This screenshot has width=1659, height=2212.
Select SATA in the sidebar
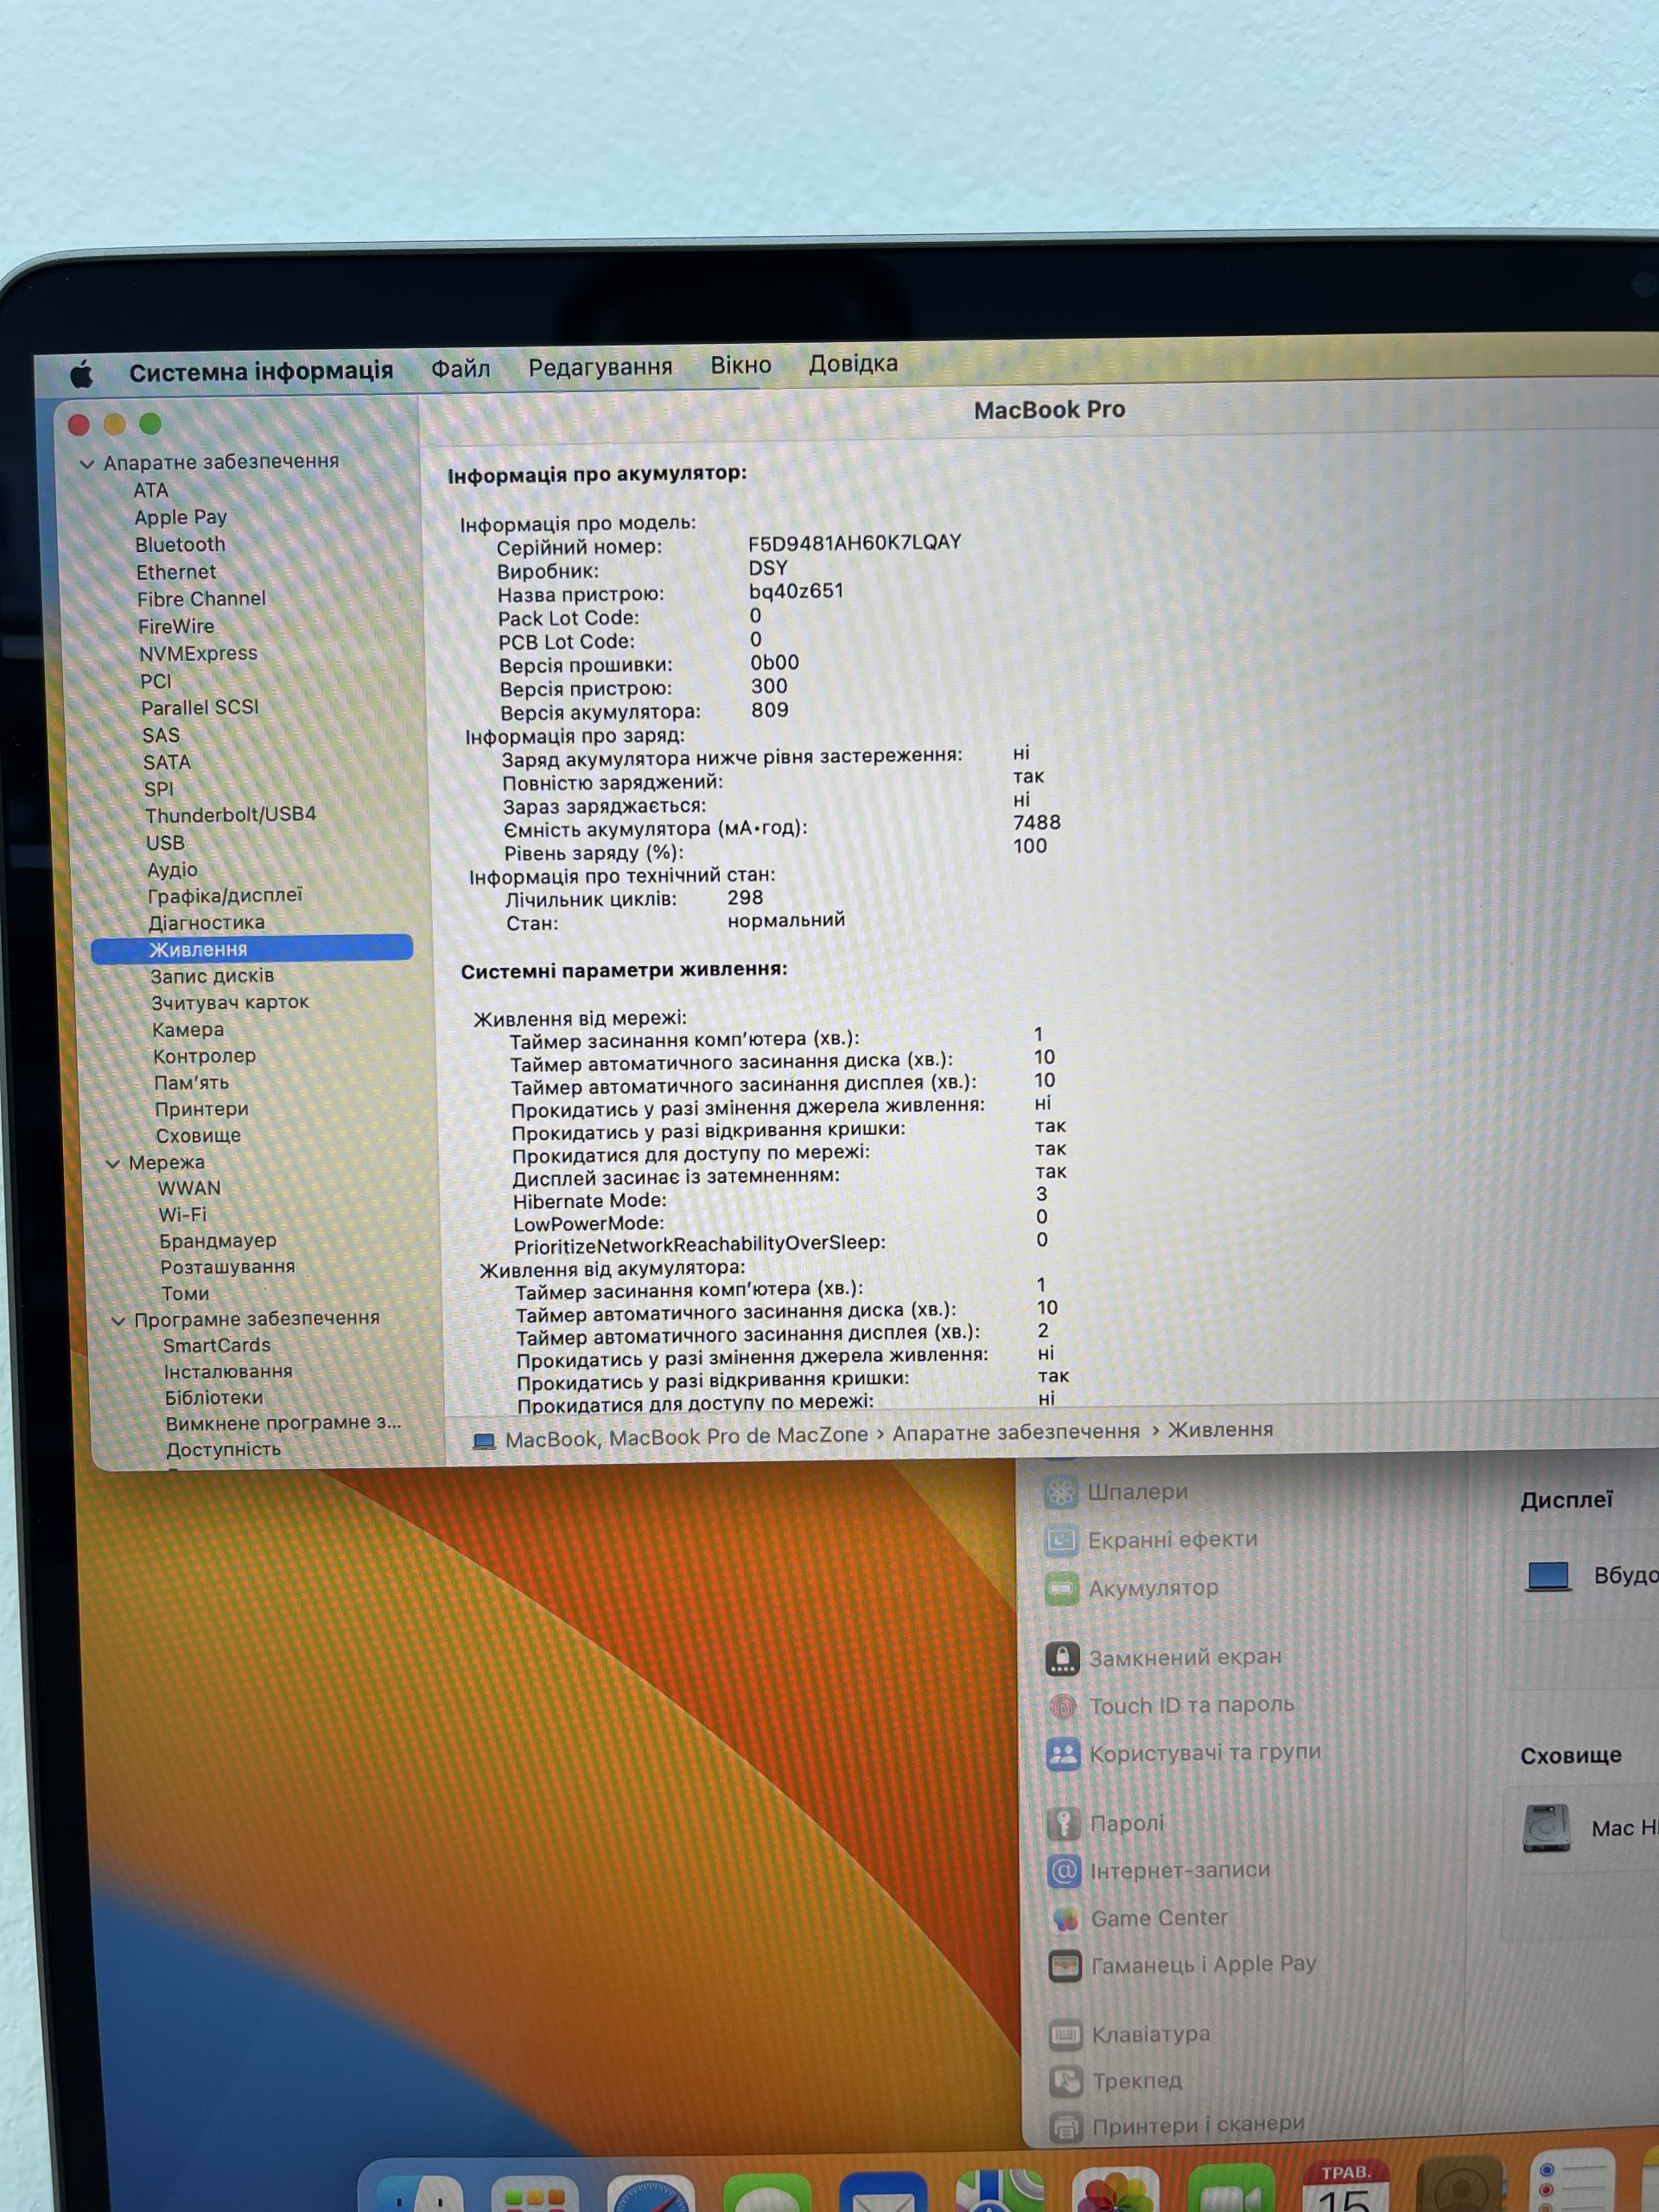tap(167, 762)
